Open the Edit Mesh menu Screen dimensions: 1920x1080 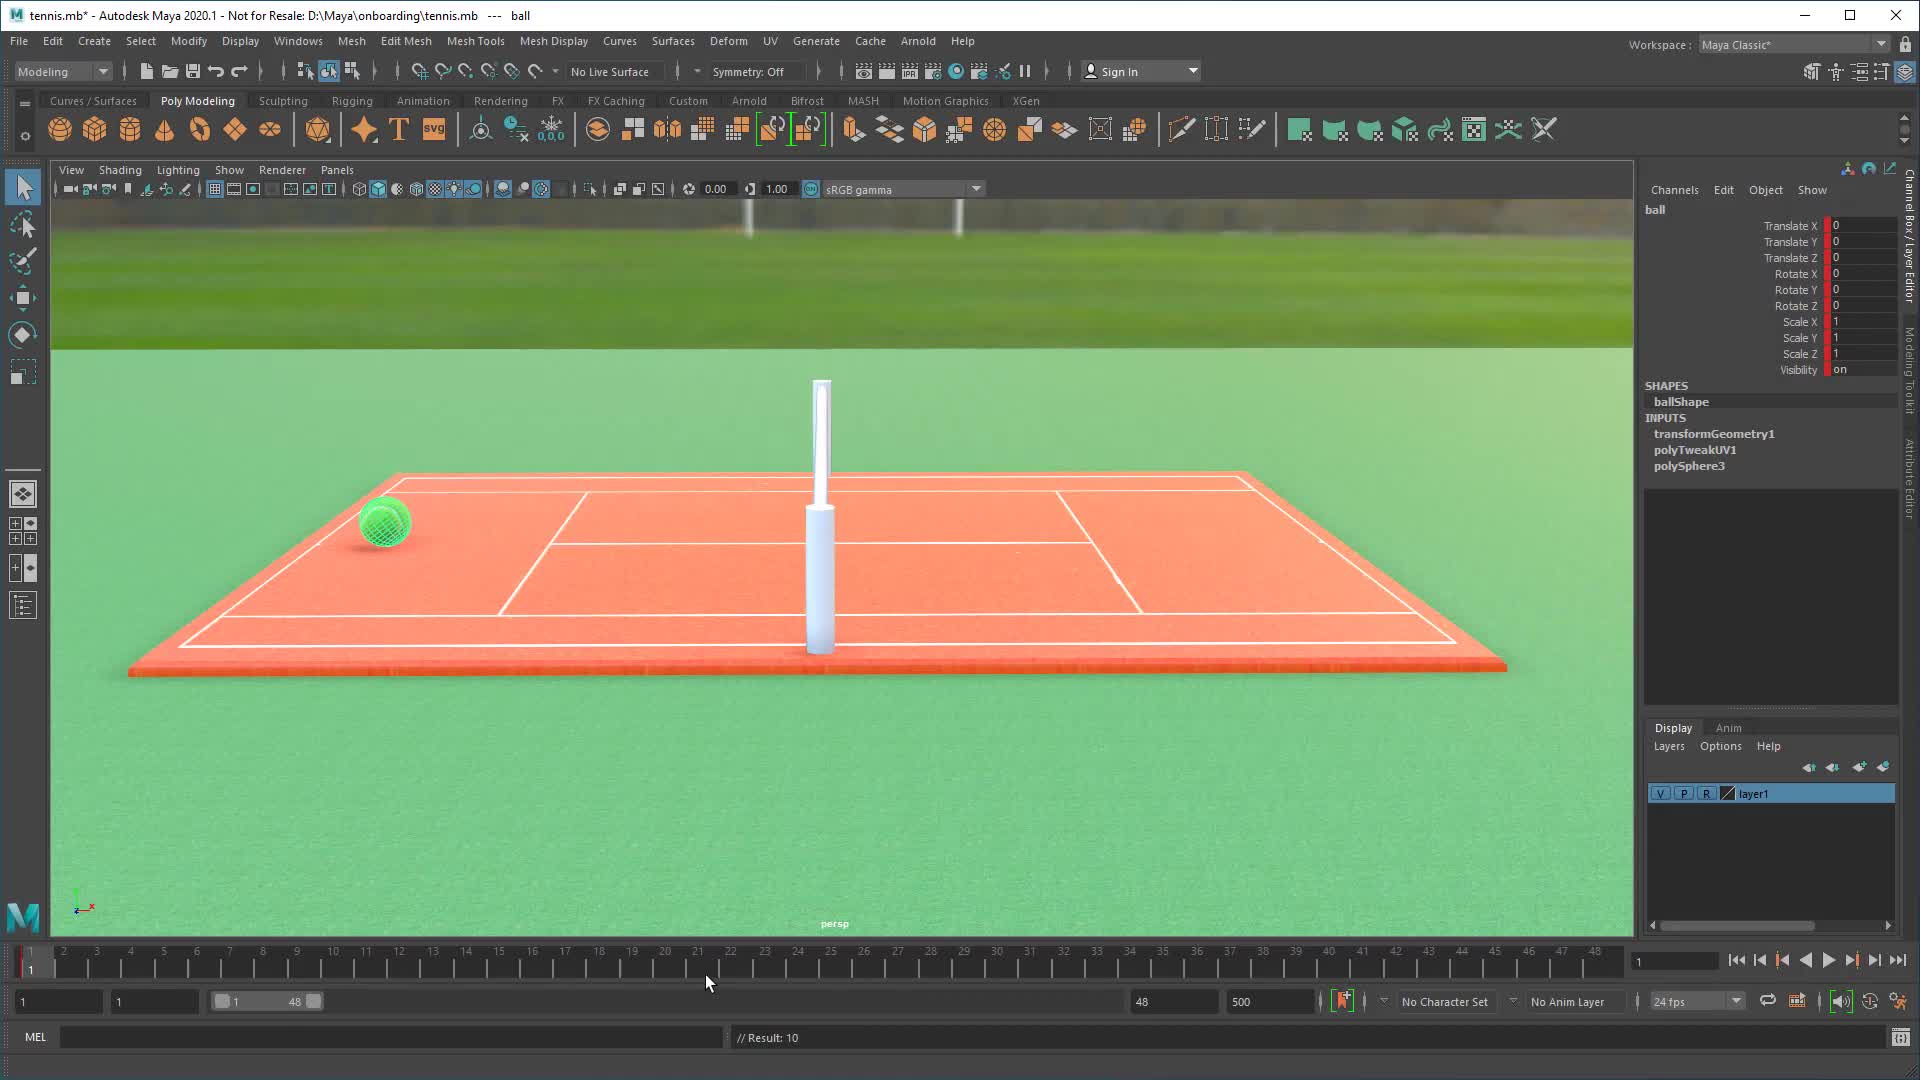[x=406, y=41]
